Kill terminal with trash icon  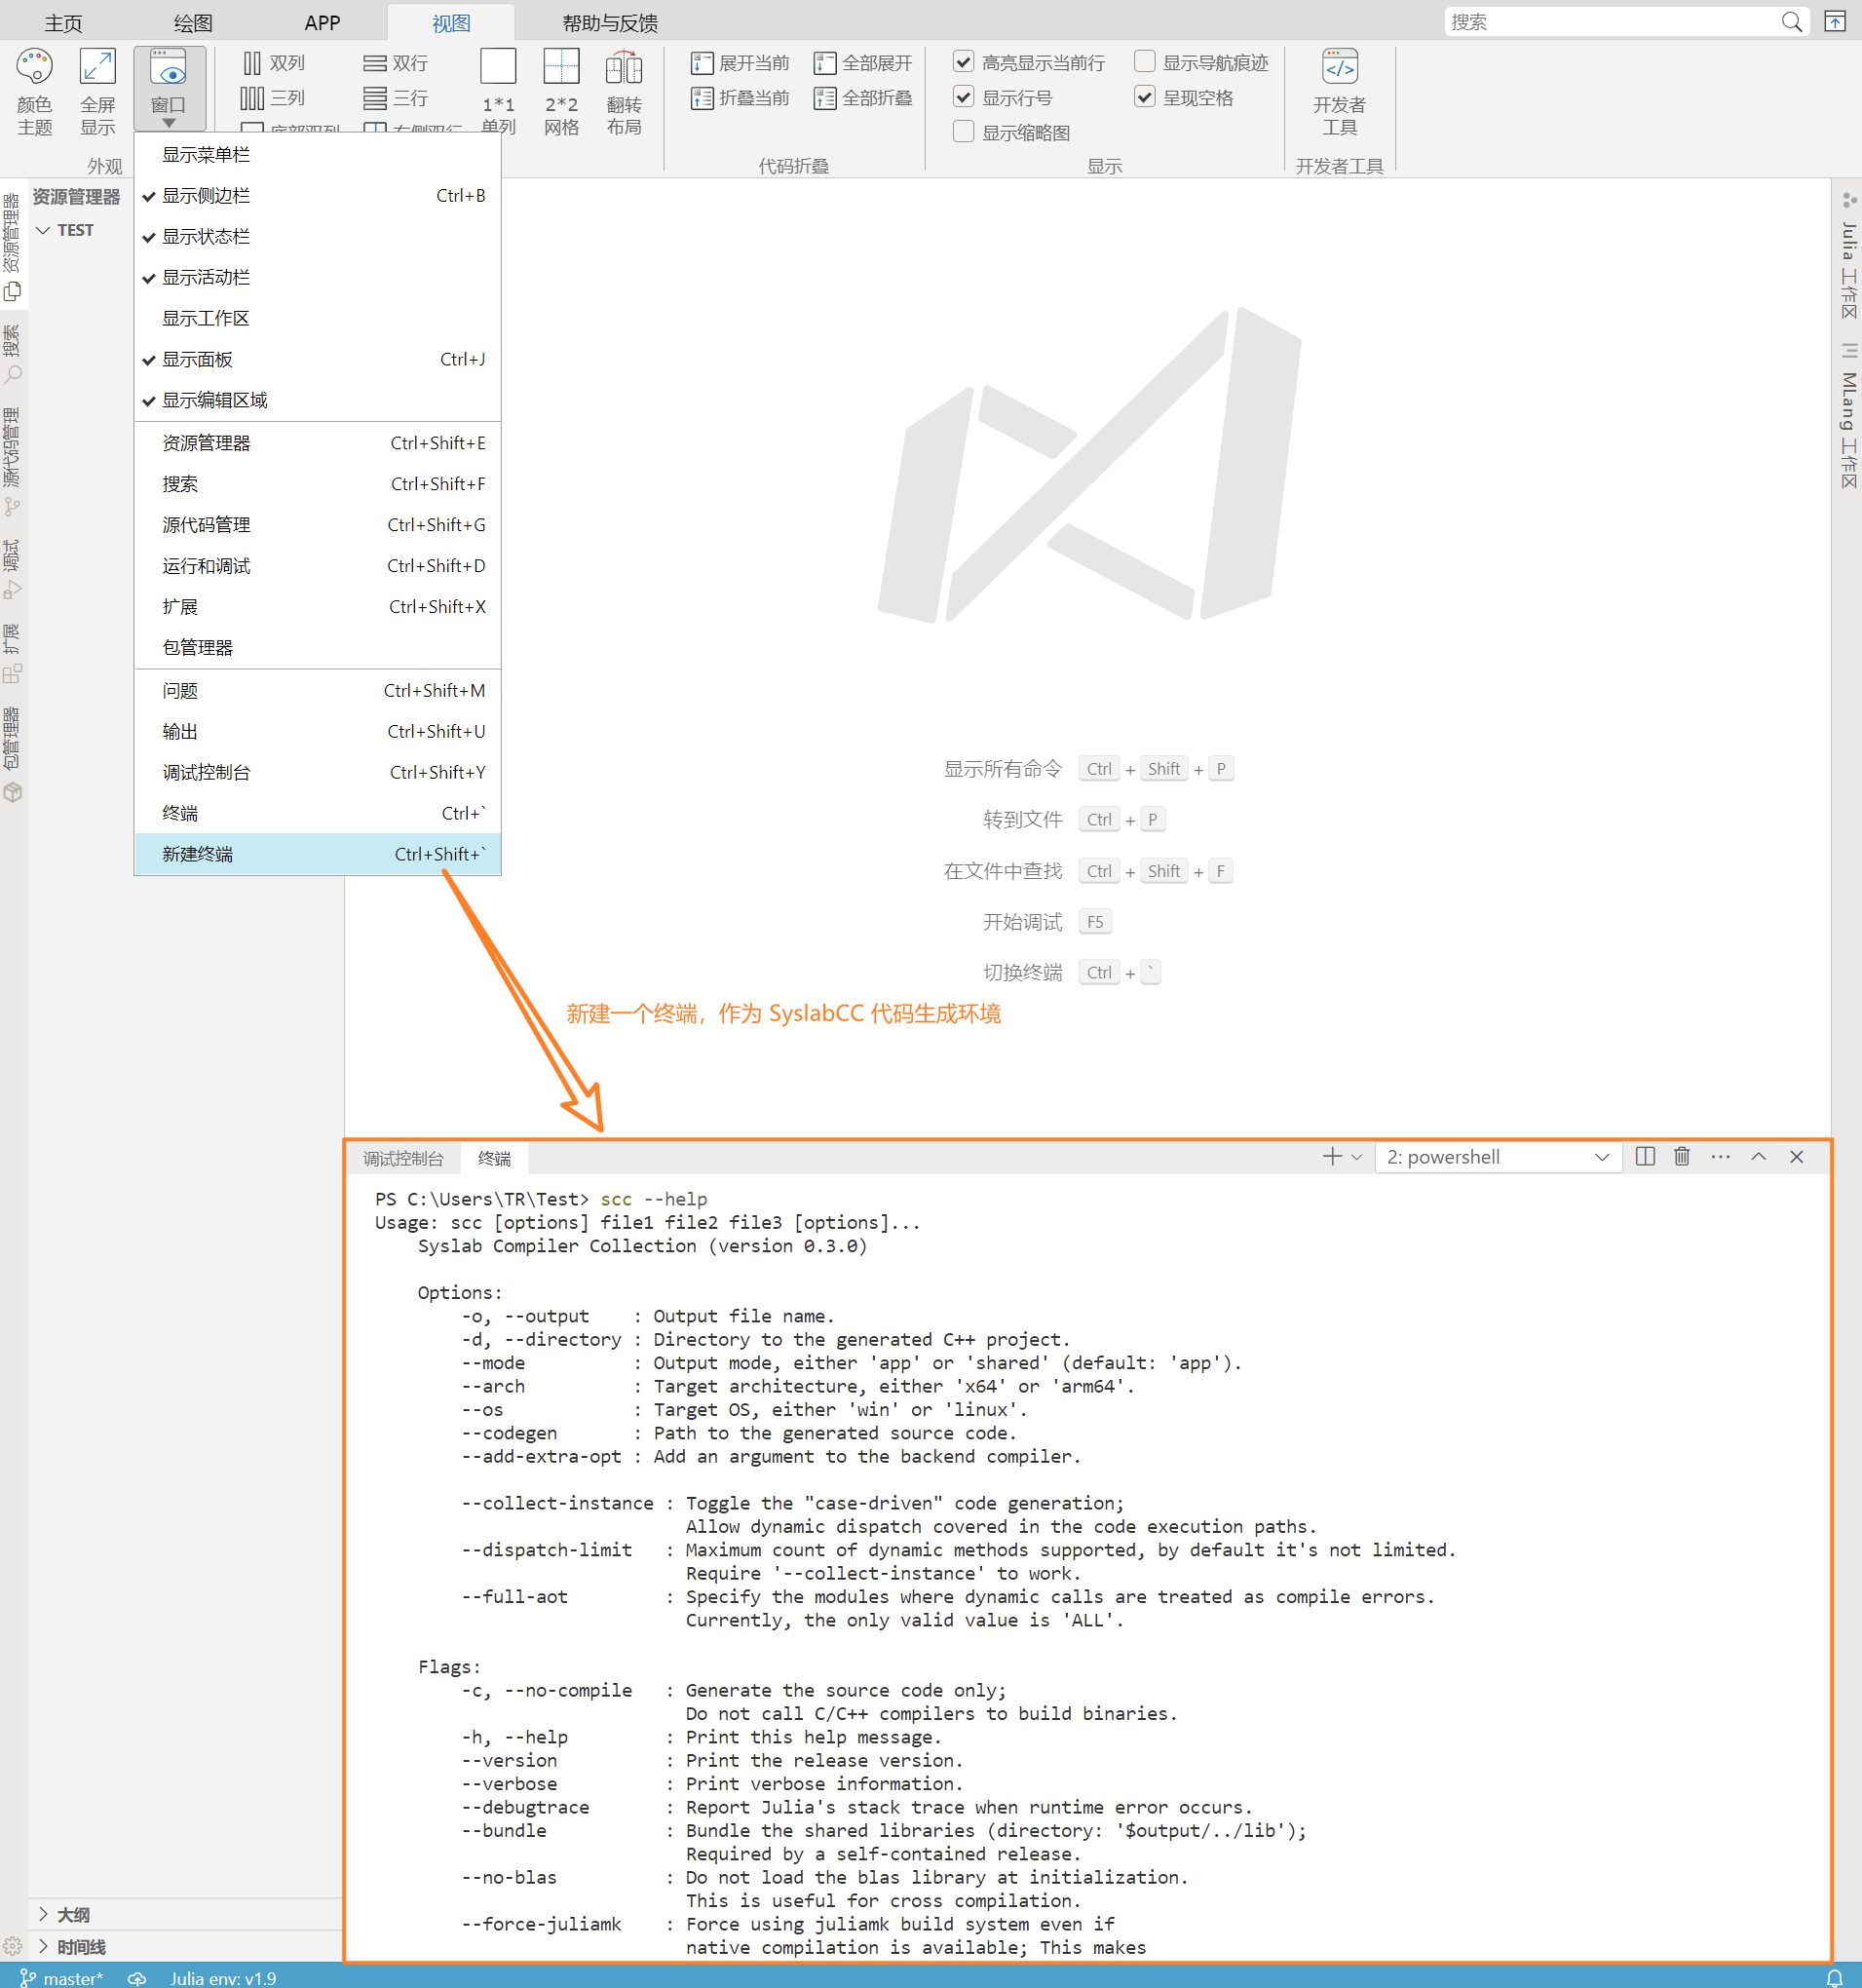click(1682, 1157)
